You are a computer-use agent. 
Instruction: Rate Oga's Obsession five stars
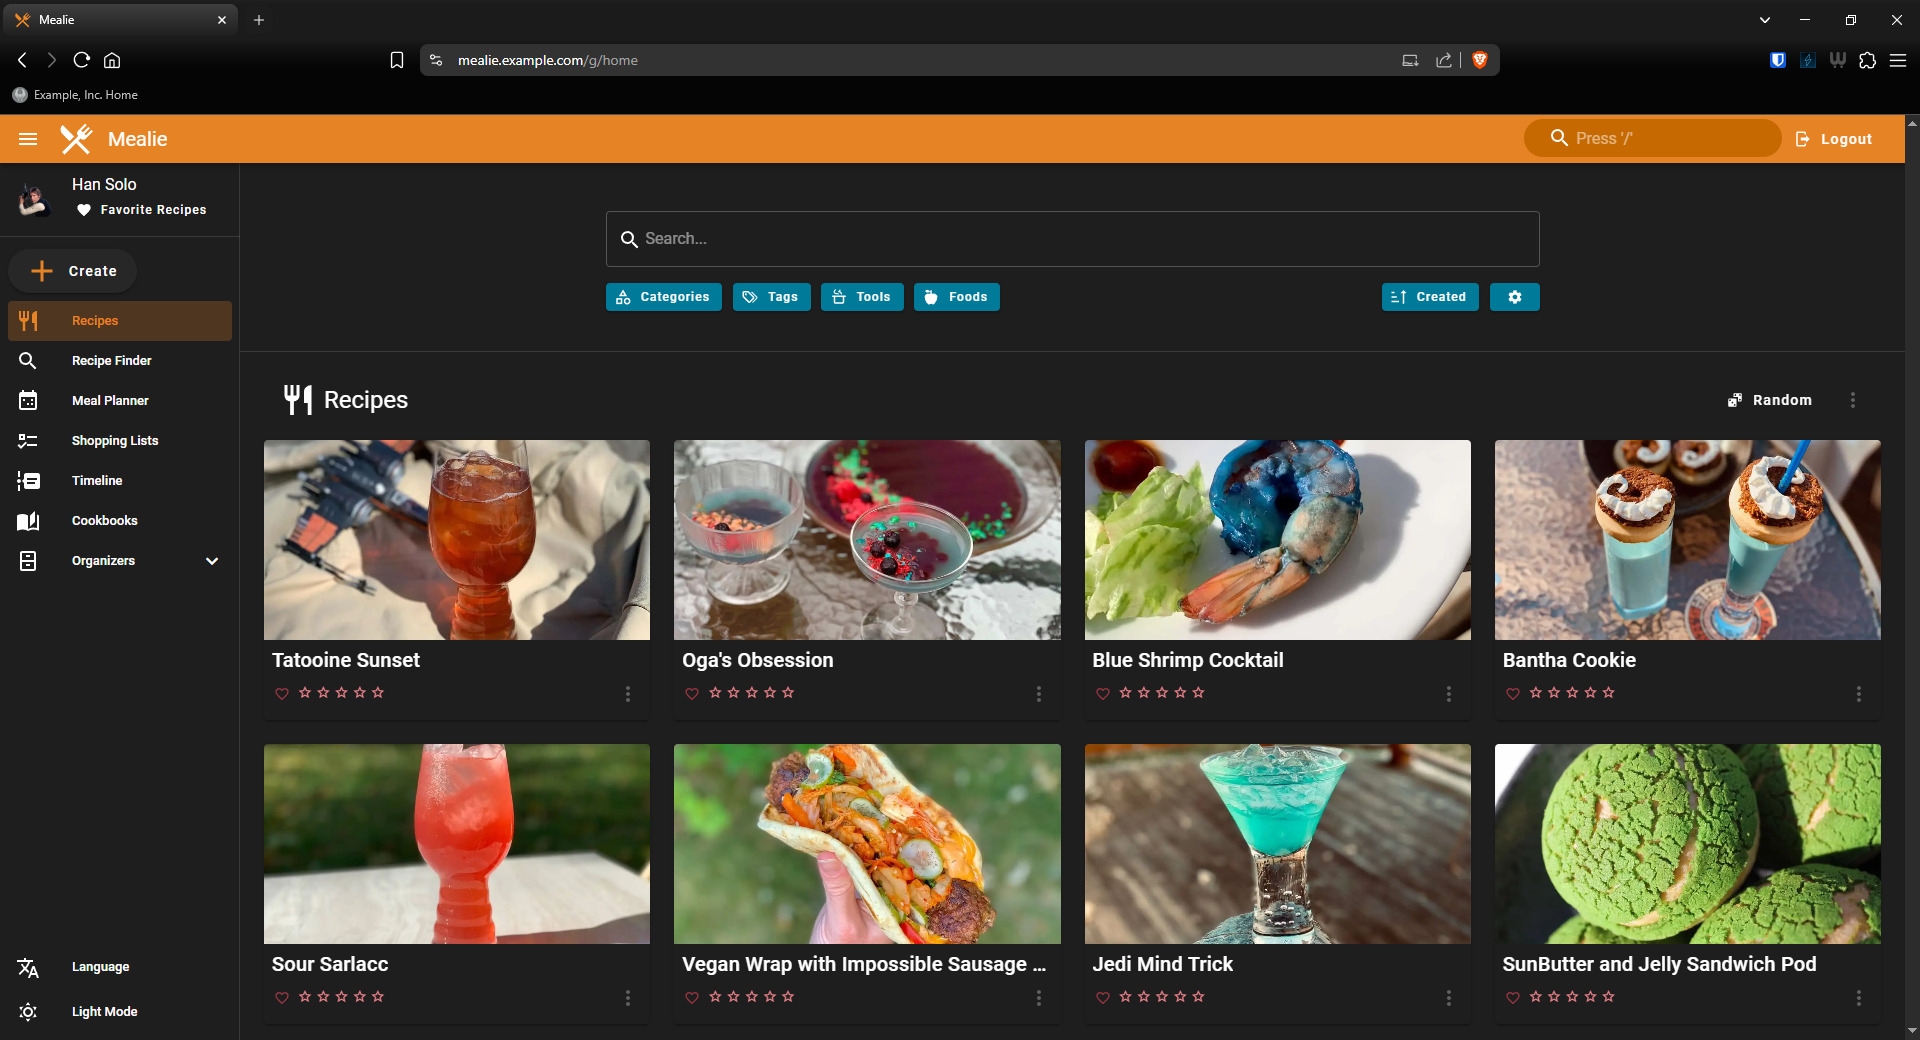point(788,693)
